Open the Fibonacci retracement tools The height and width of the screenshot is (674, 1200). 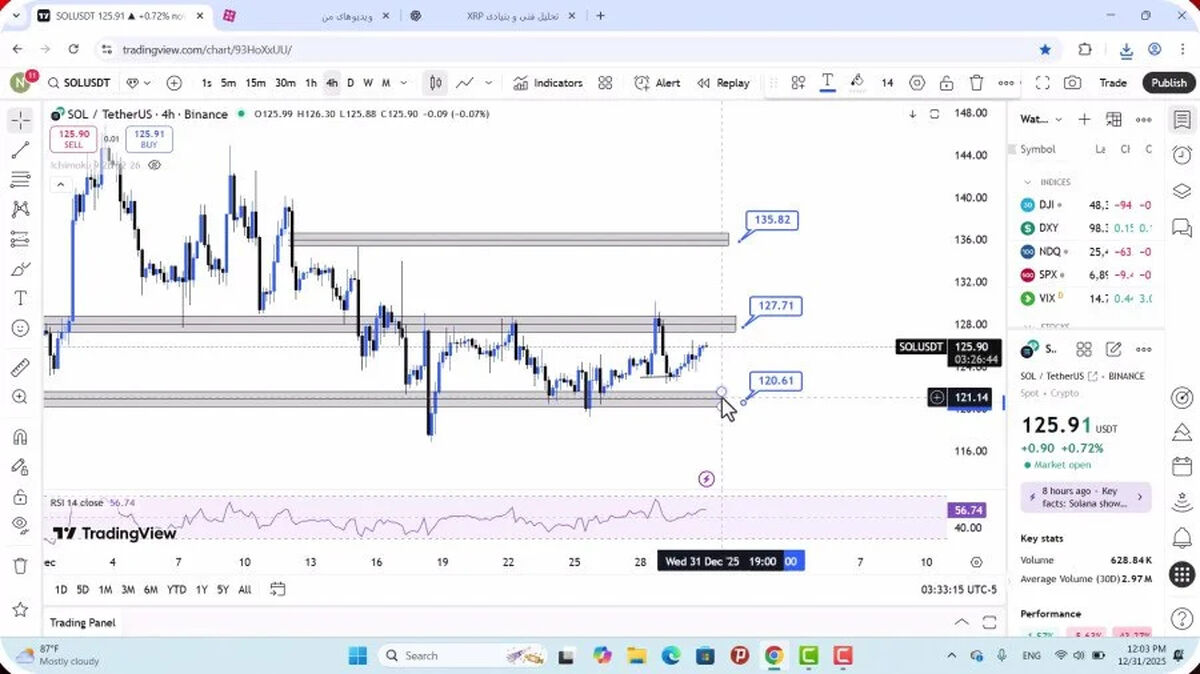pyautogui.click(x=20, y=180)
